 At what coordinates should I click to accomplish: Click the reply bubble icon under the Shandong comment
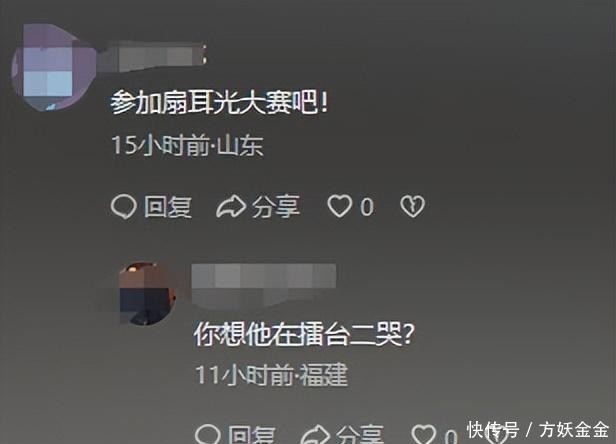pyautogui.click(x=124, y=207)
